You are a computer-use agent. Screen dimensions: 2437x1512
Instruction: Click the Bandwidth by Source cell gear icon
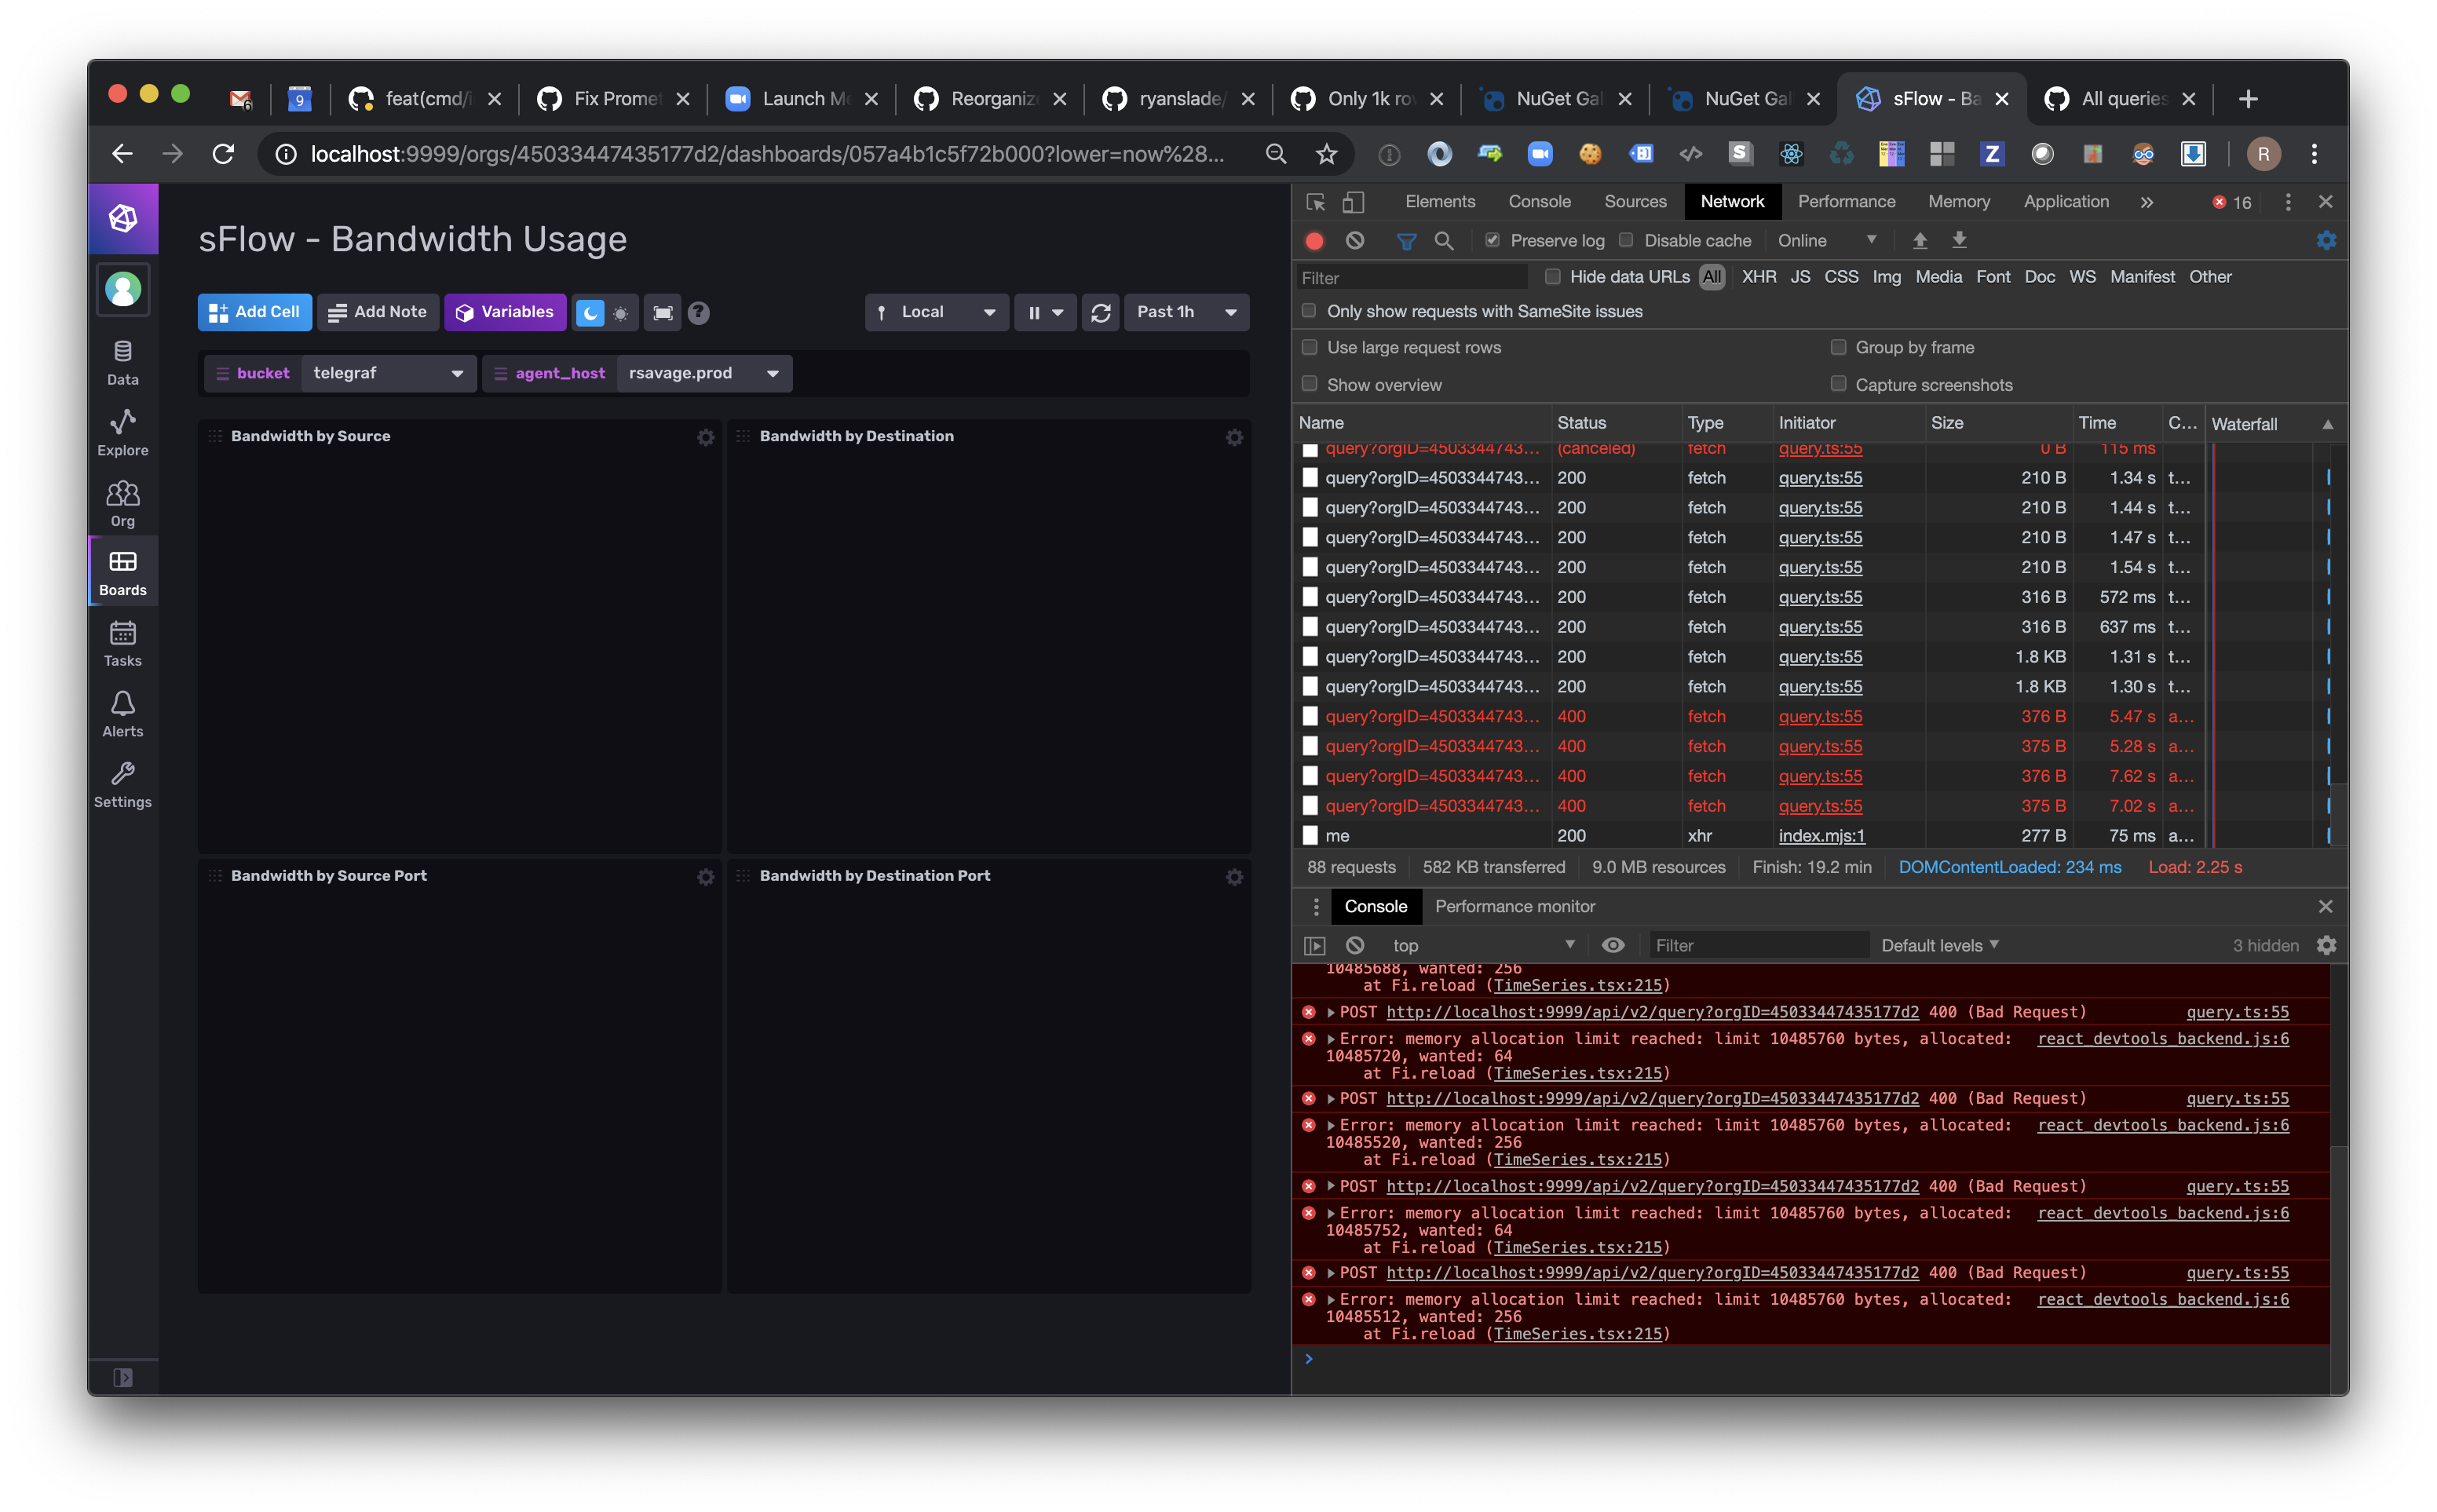(705, 437)
